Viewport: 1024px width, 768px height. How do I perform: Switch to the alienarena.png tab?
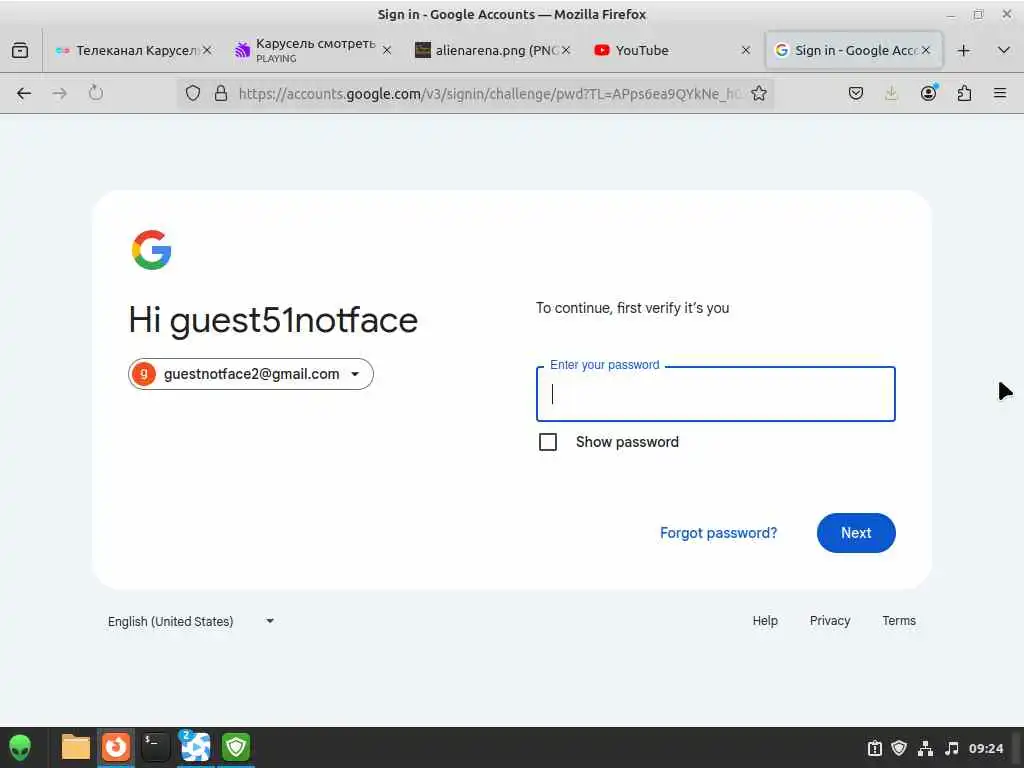pos(492,50)
